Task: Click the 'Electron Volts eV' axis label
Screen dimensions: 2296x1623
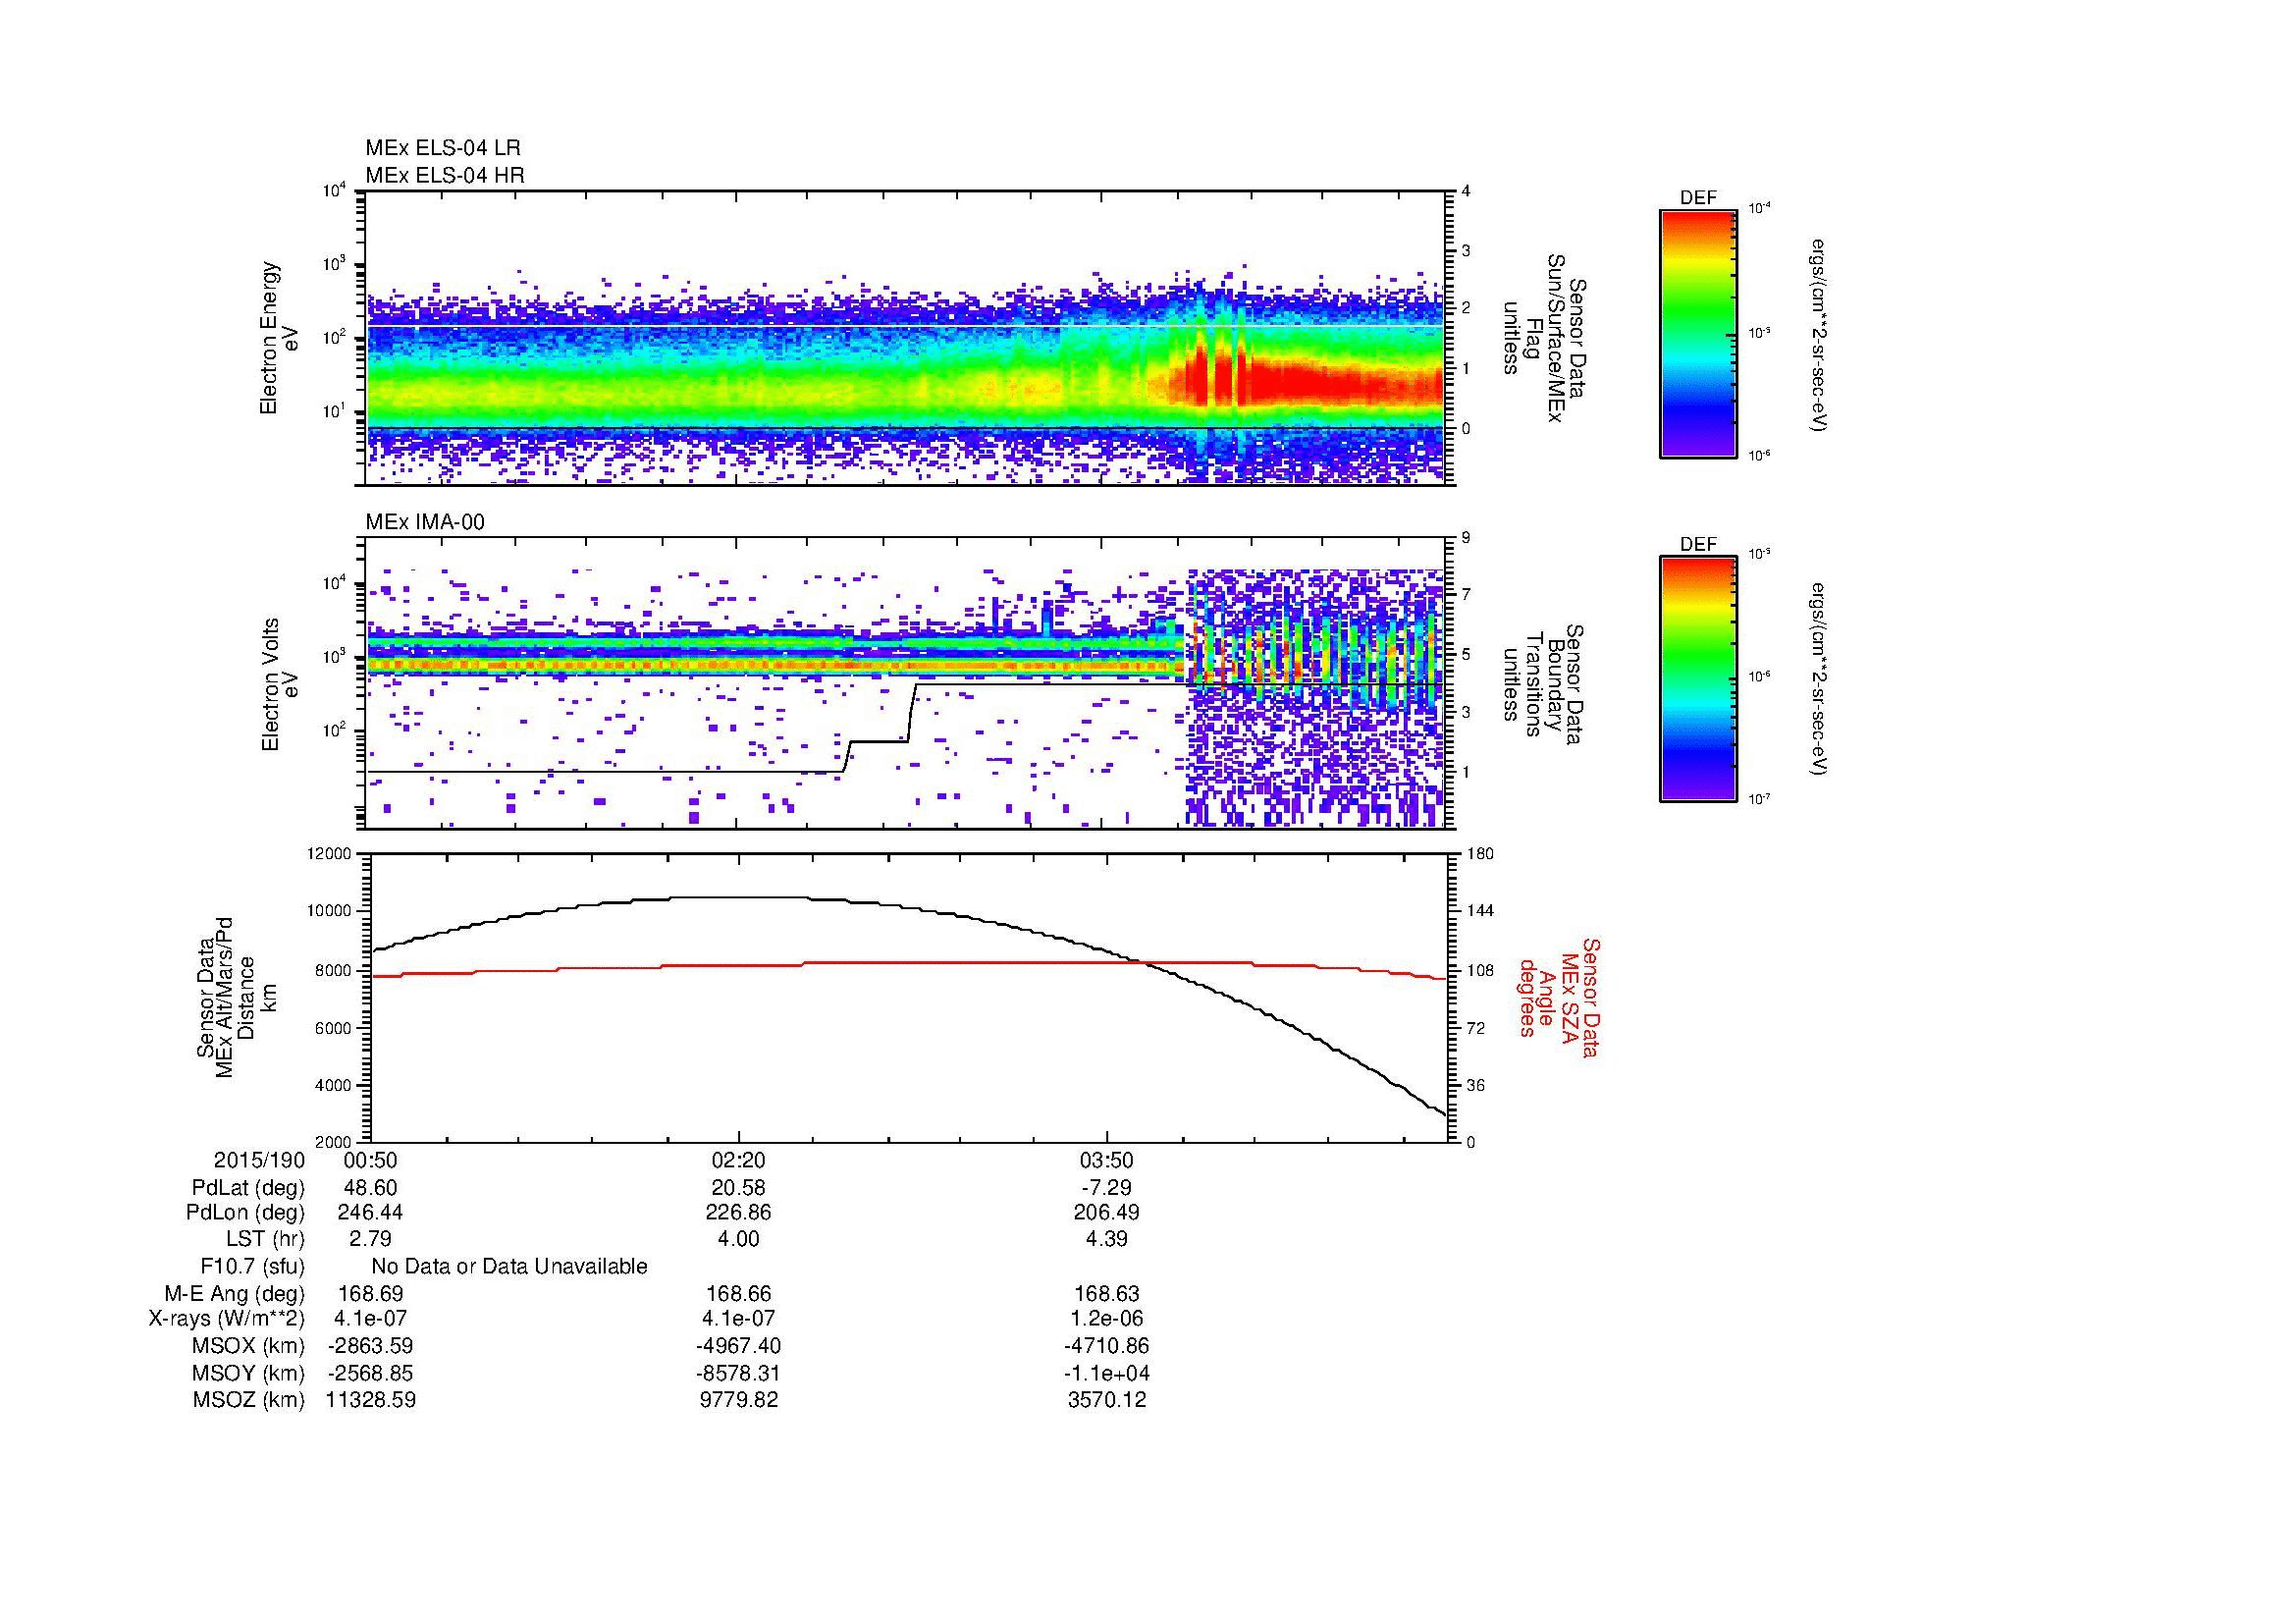Action: click(x=279, y=685)
